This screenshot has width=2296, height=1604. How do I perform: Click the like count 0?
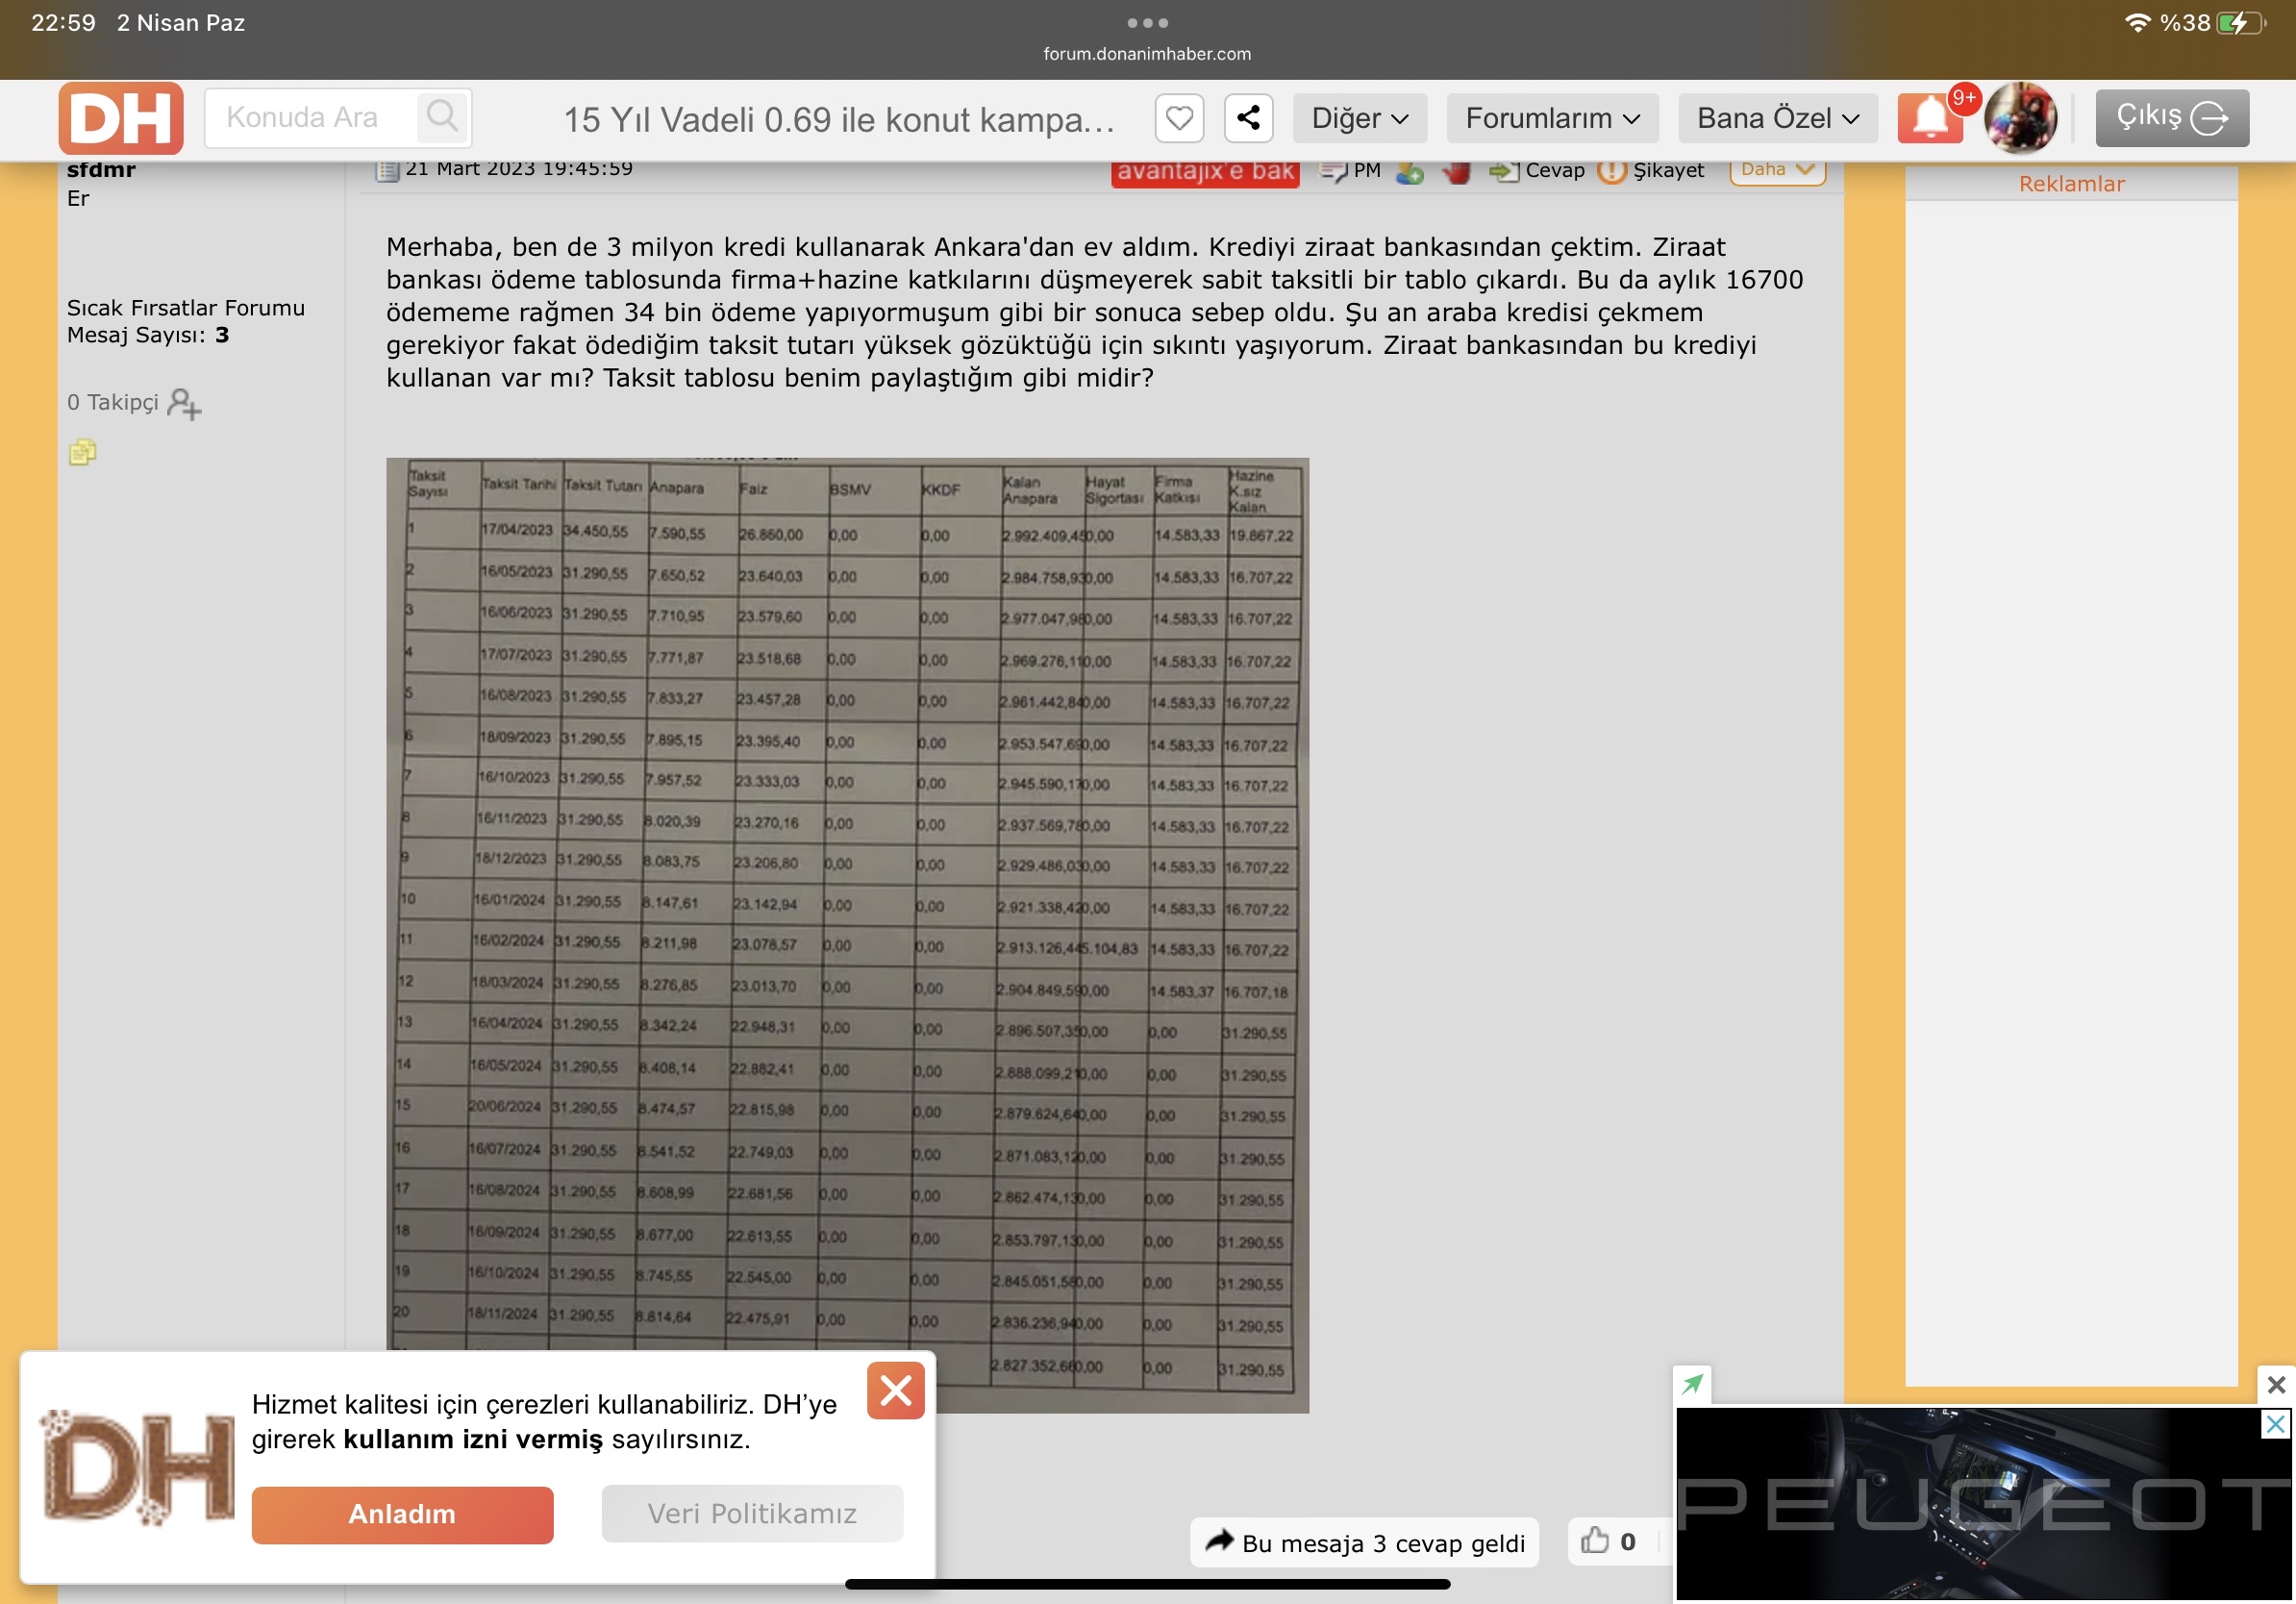(x=1628, y=1542)
